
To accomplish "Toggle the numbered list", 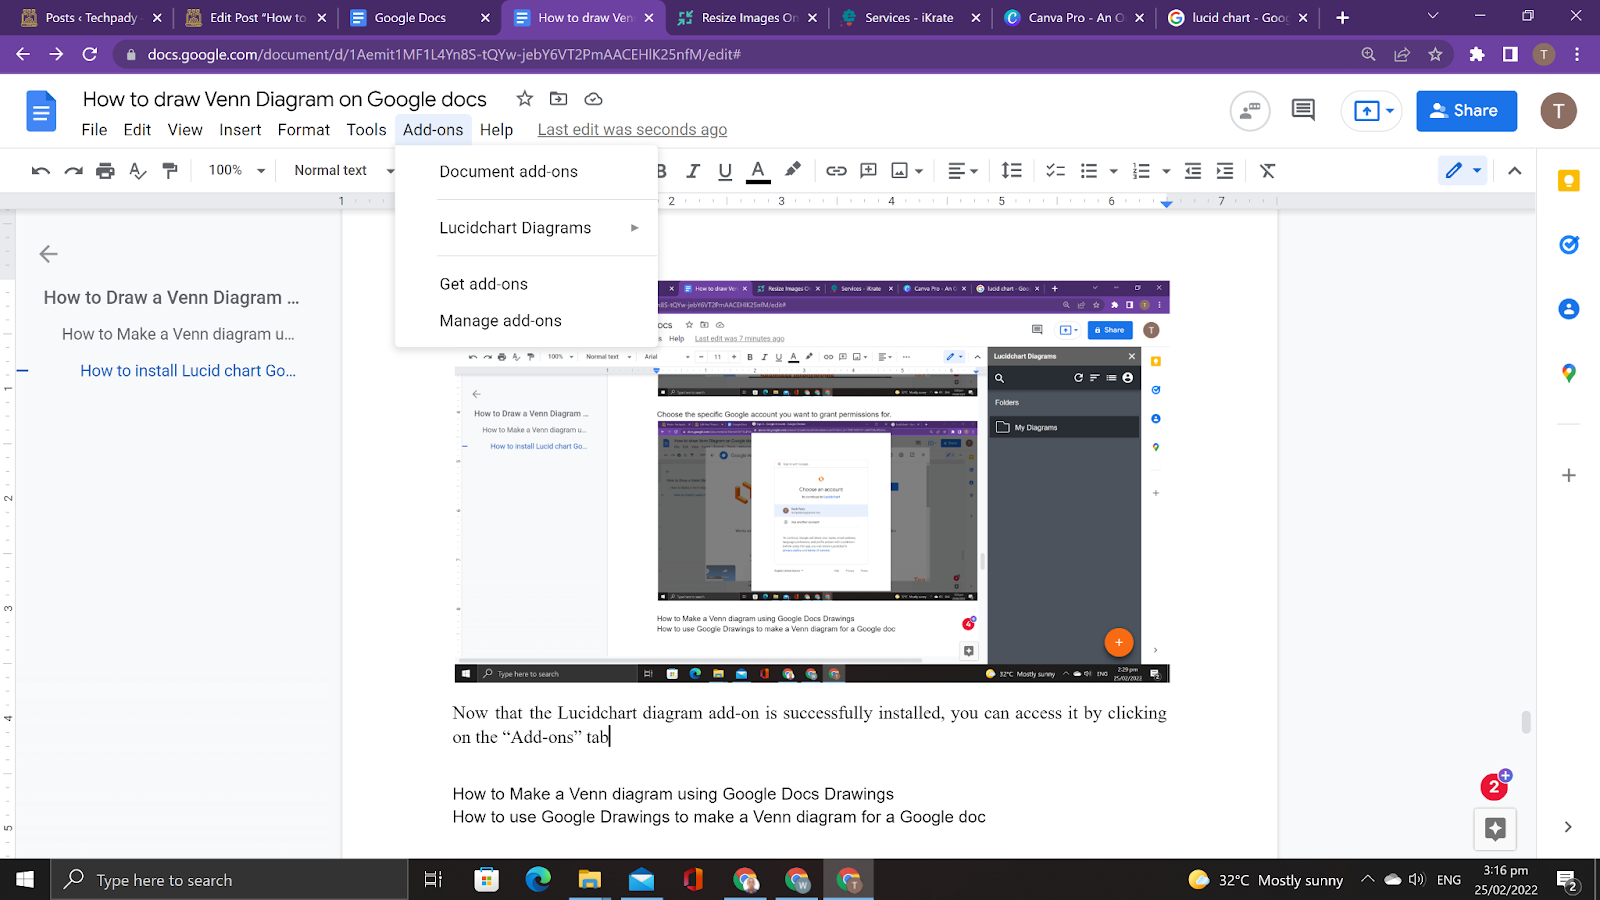I will pyautogui.click(x=1141, y=171).
